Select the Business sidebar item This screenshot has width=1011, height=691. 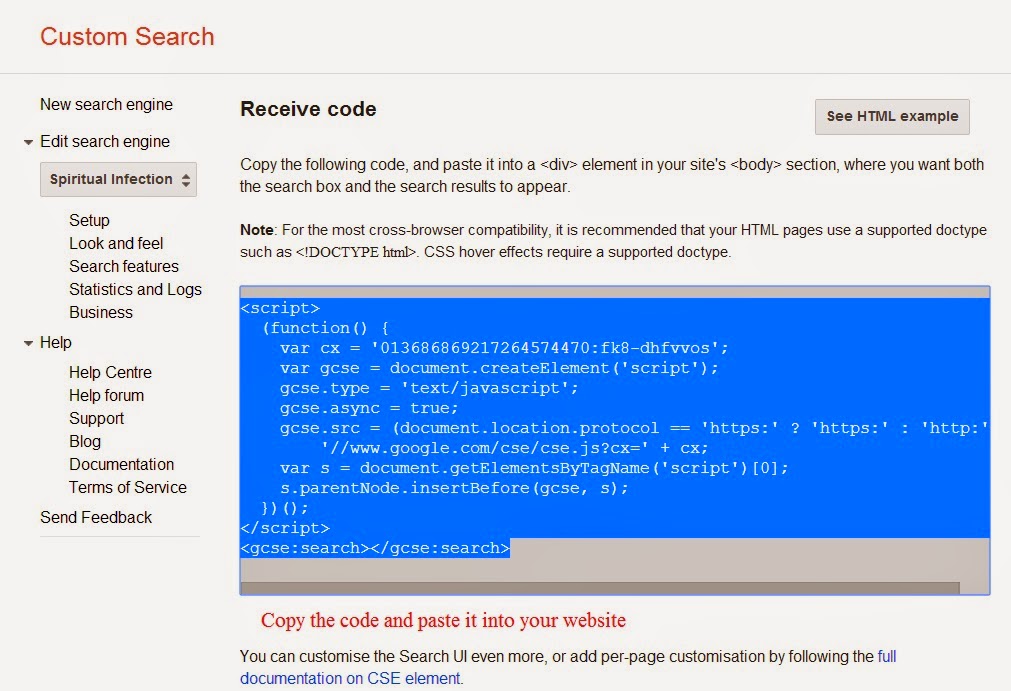[x=101, y=313]
